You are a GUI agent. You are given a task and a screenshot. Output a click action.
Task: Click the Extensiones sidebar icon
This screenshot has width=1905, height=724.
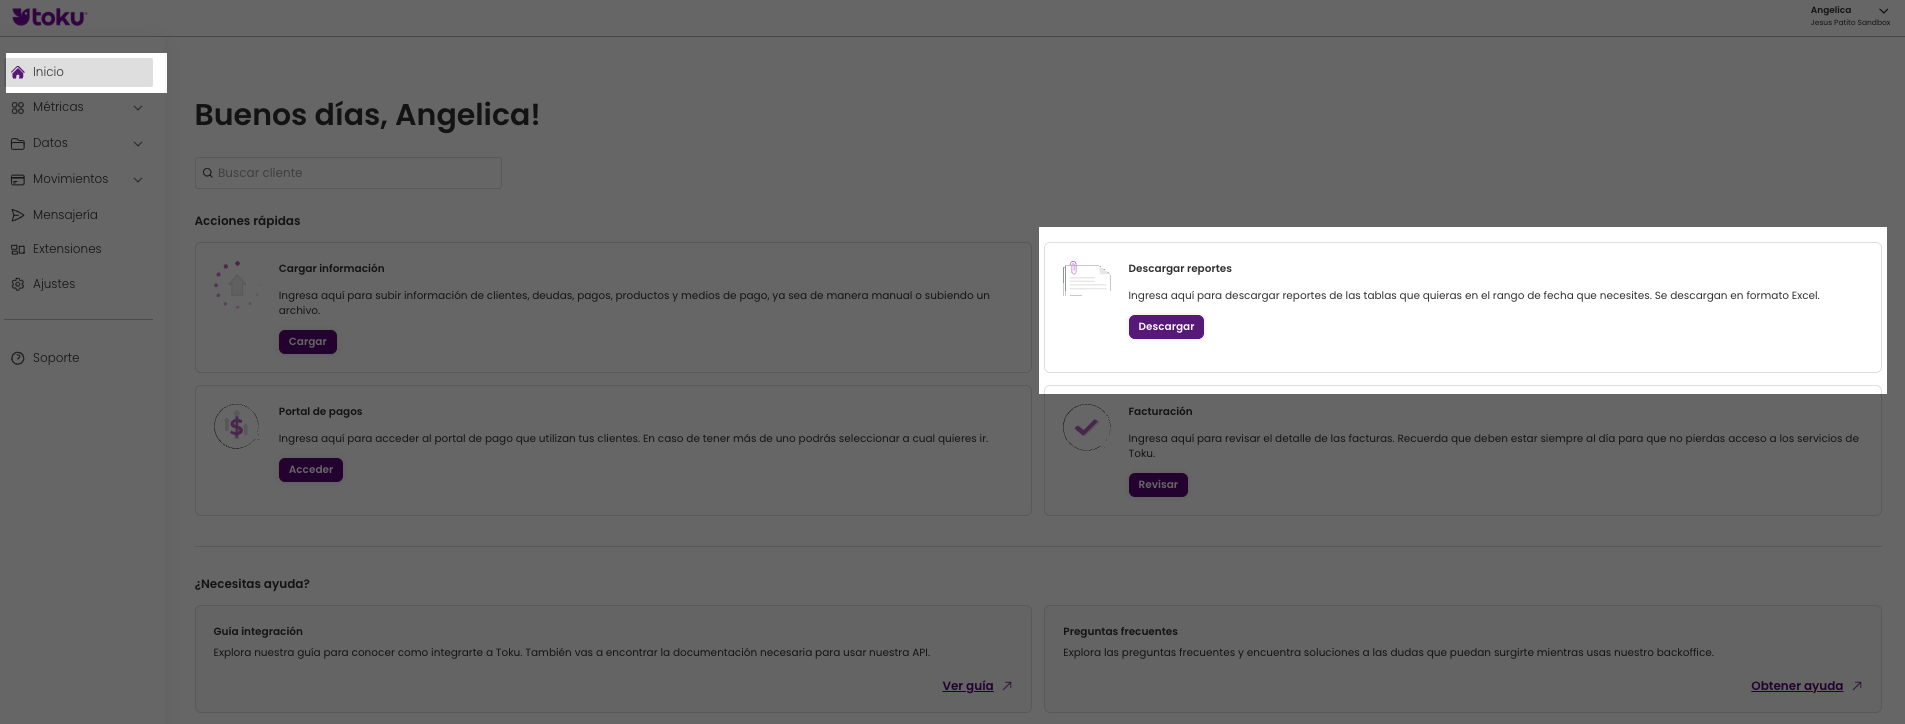[x=18, y=249]
